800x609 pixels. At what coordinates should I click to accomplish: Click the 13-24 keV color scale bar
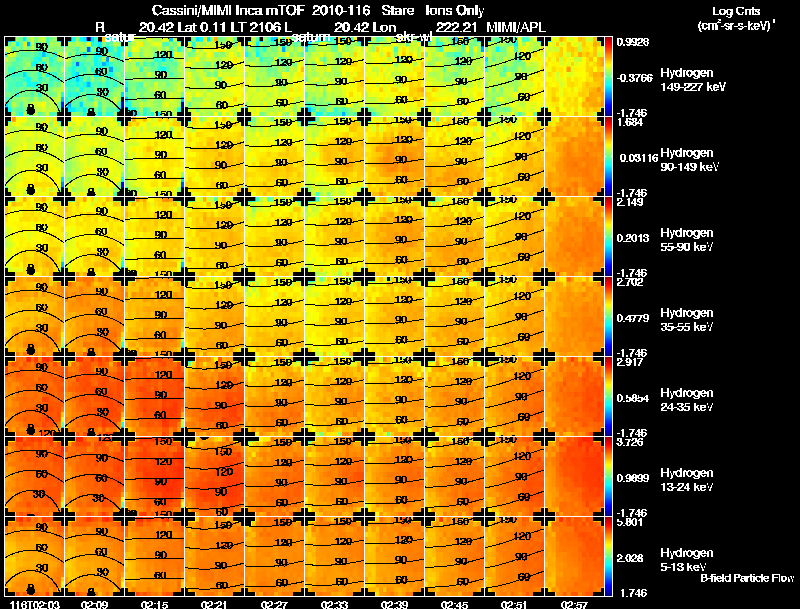tap(608, 477)
